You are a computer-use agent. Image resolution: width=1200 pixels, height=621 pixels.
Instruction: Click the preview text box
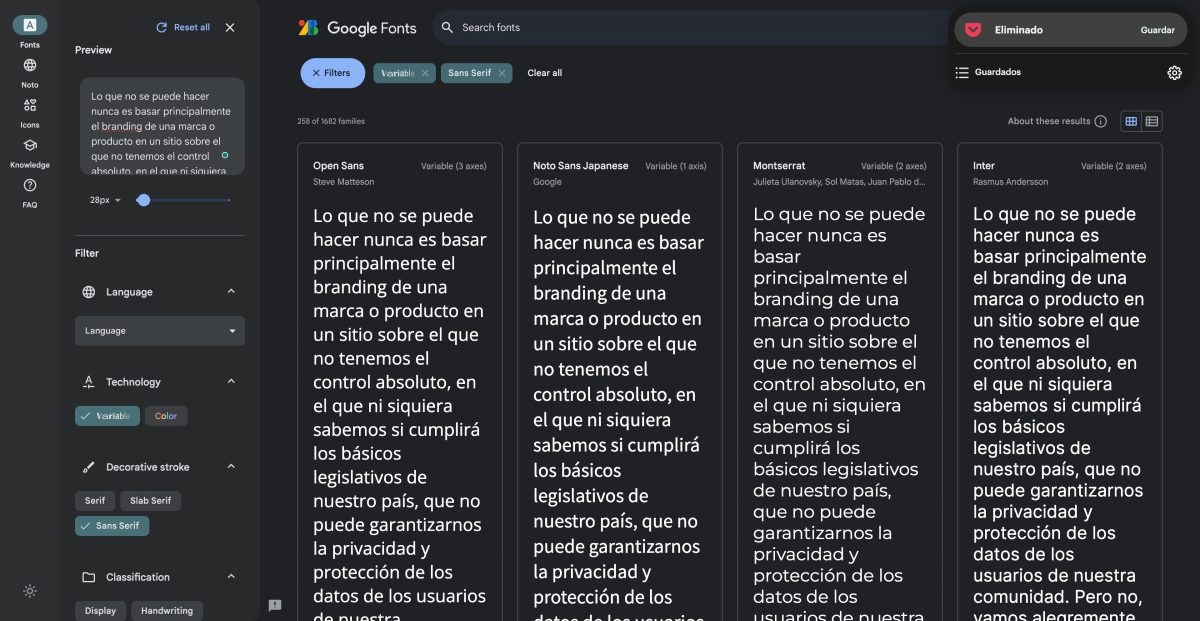(x=162, y=127)
